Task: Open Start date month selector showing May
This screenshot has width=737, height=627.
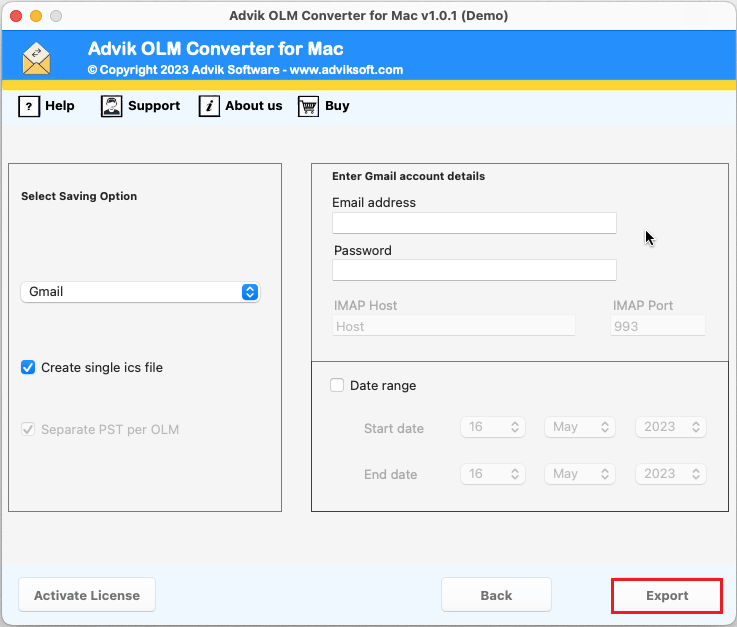Action: (580, 427)
